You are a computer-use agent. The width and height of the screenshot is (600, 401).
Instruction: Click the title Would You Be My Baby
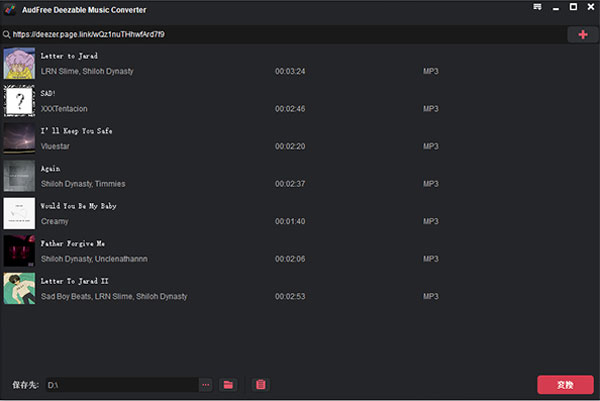[78, 206]
